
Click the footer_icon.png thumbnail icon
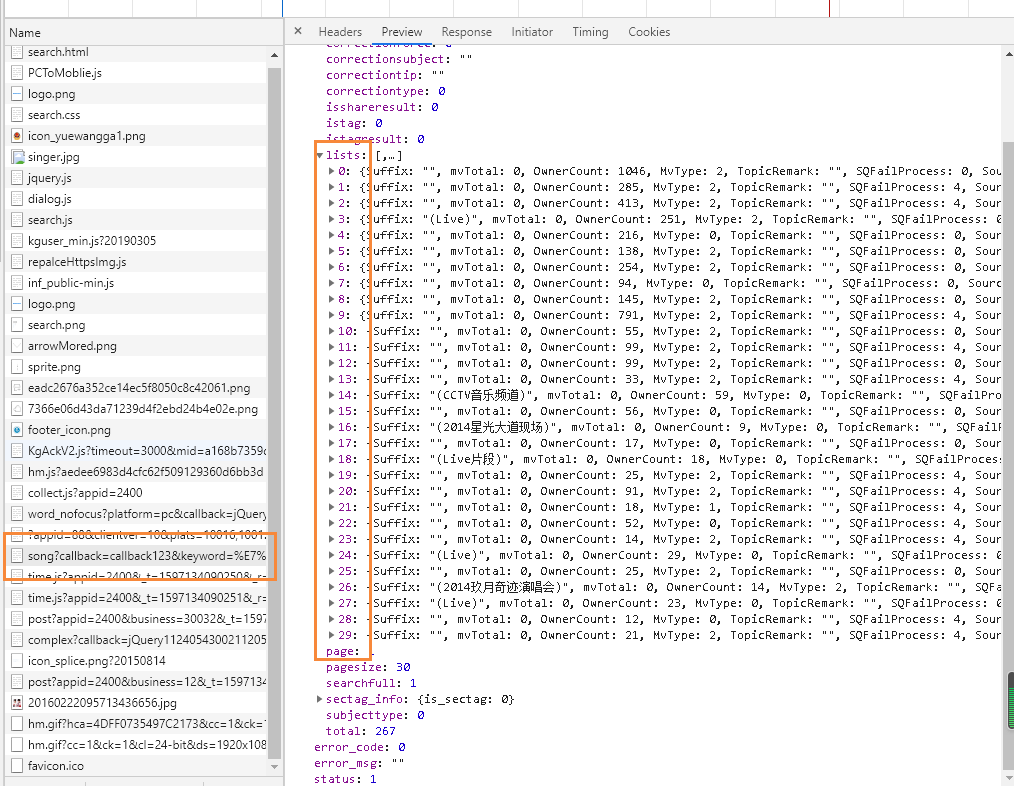coord(17,430)
